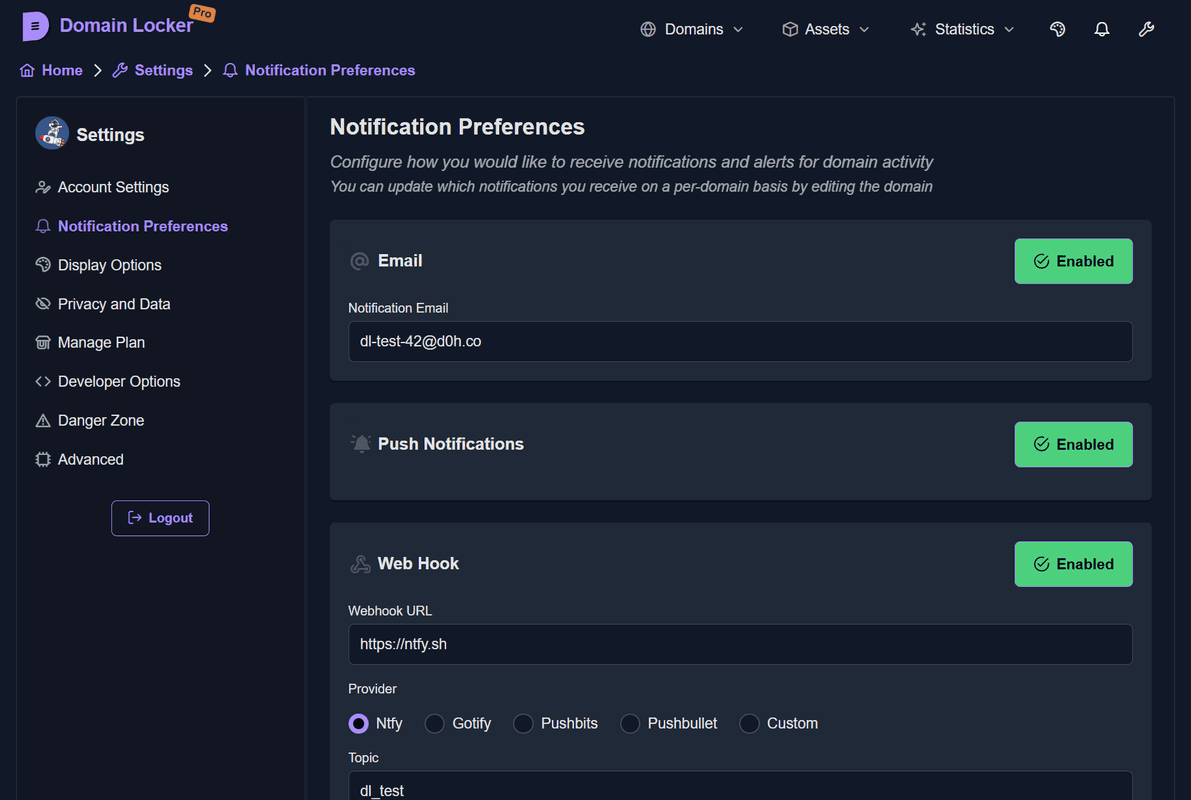Toggle the Push Notifications Enabled button

(x=1073, y=444)
